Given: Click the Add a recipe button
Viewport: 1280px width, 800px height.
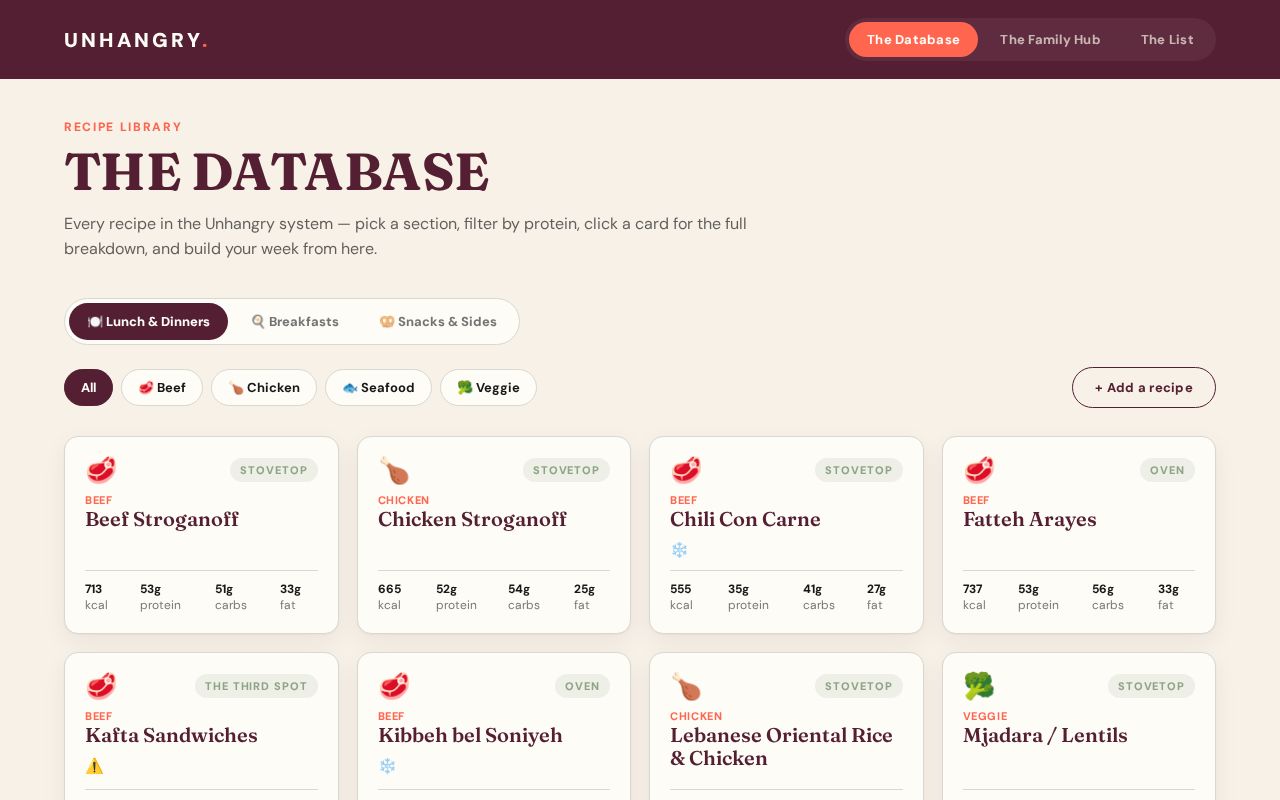Looking at the screenshot, I should [x=1144, y=388].
